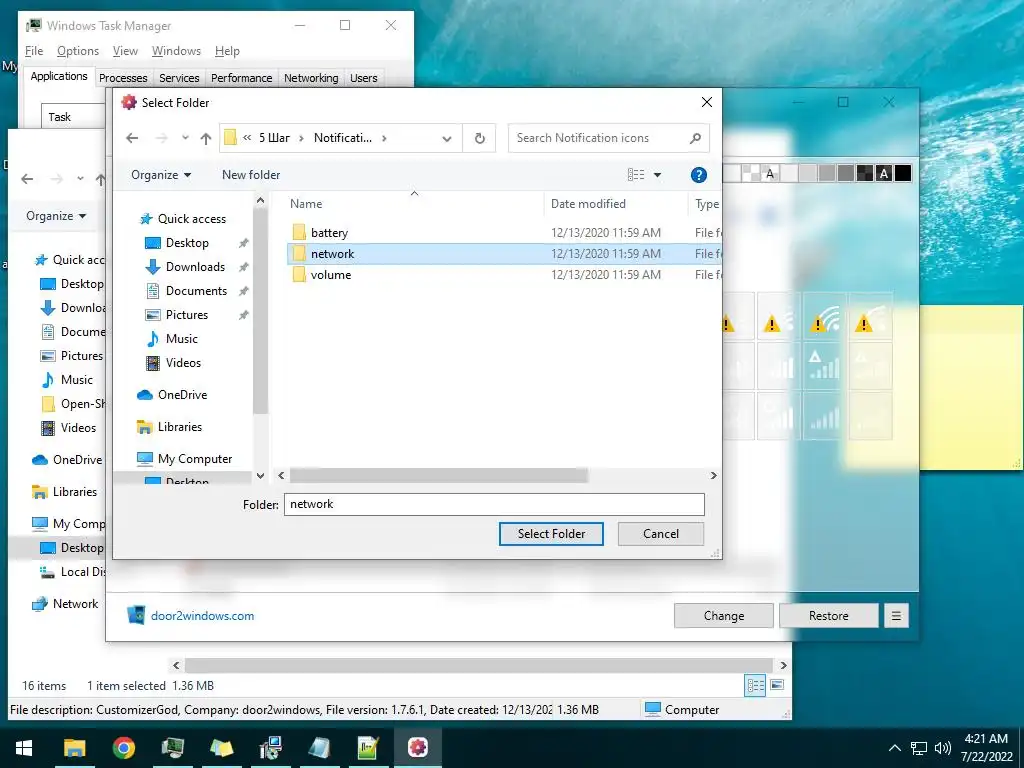Switch to Users tab in Task Manager

coord(363,78)
